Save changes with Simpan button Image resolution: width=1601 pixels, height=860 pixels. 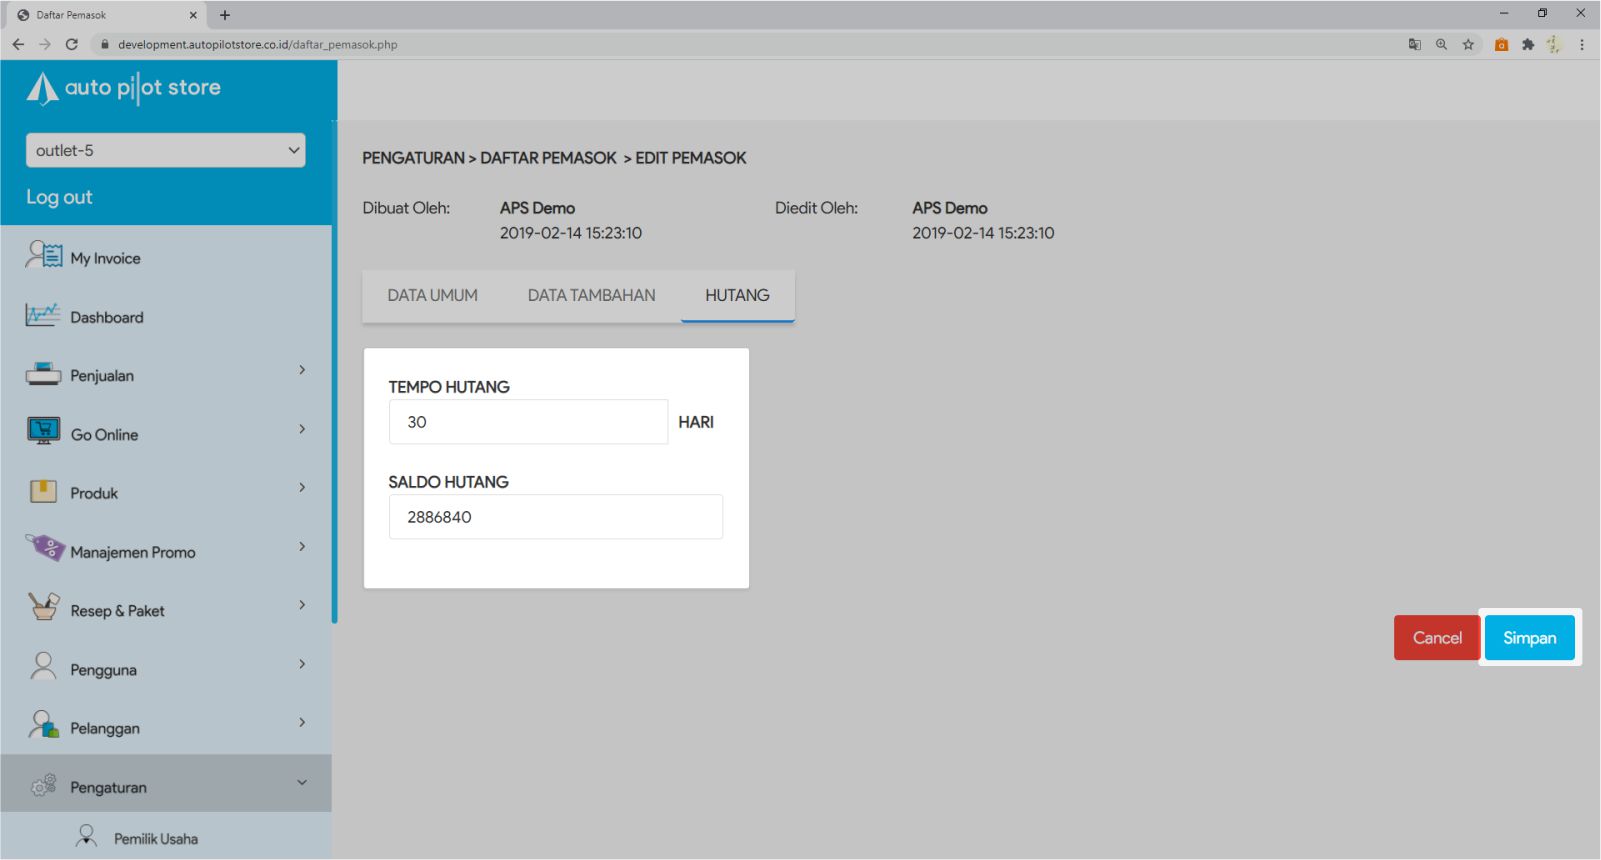[x=1529, y=638]
